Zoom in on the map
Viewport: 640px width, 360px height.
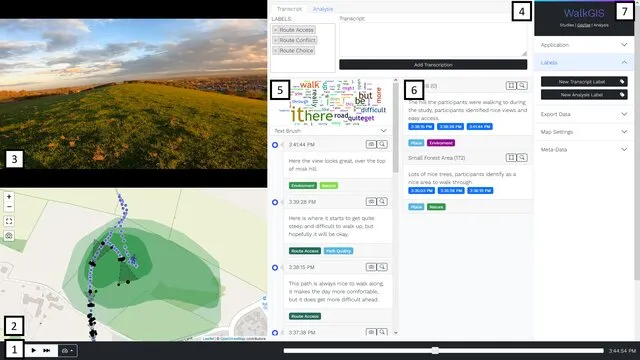click(x=9, y=197)
